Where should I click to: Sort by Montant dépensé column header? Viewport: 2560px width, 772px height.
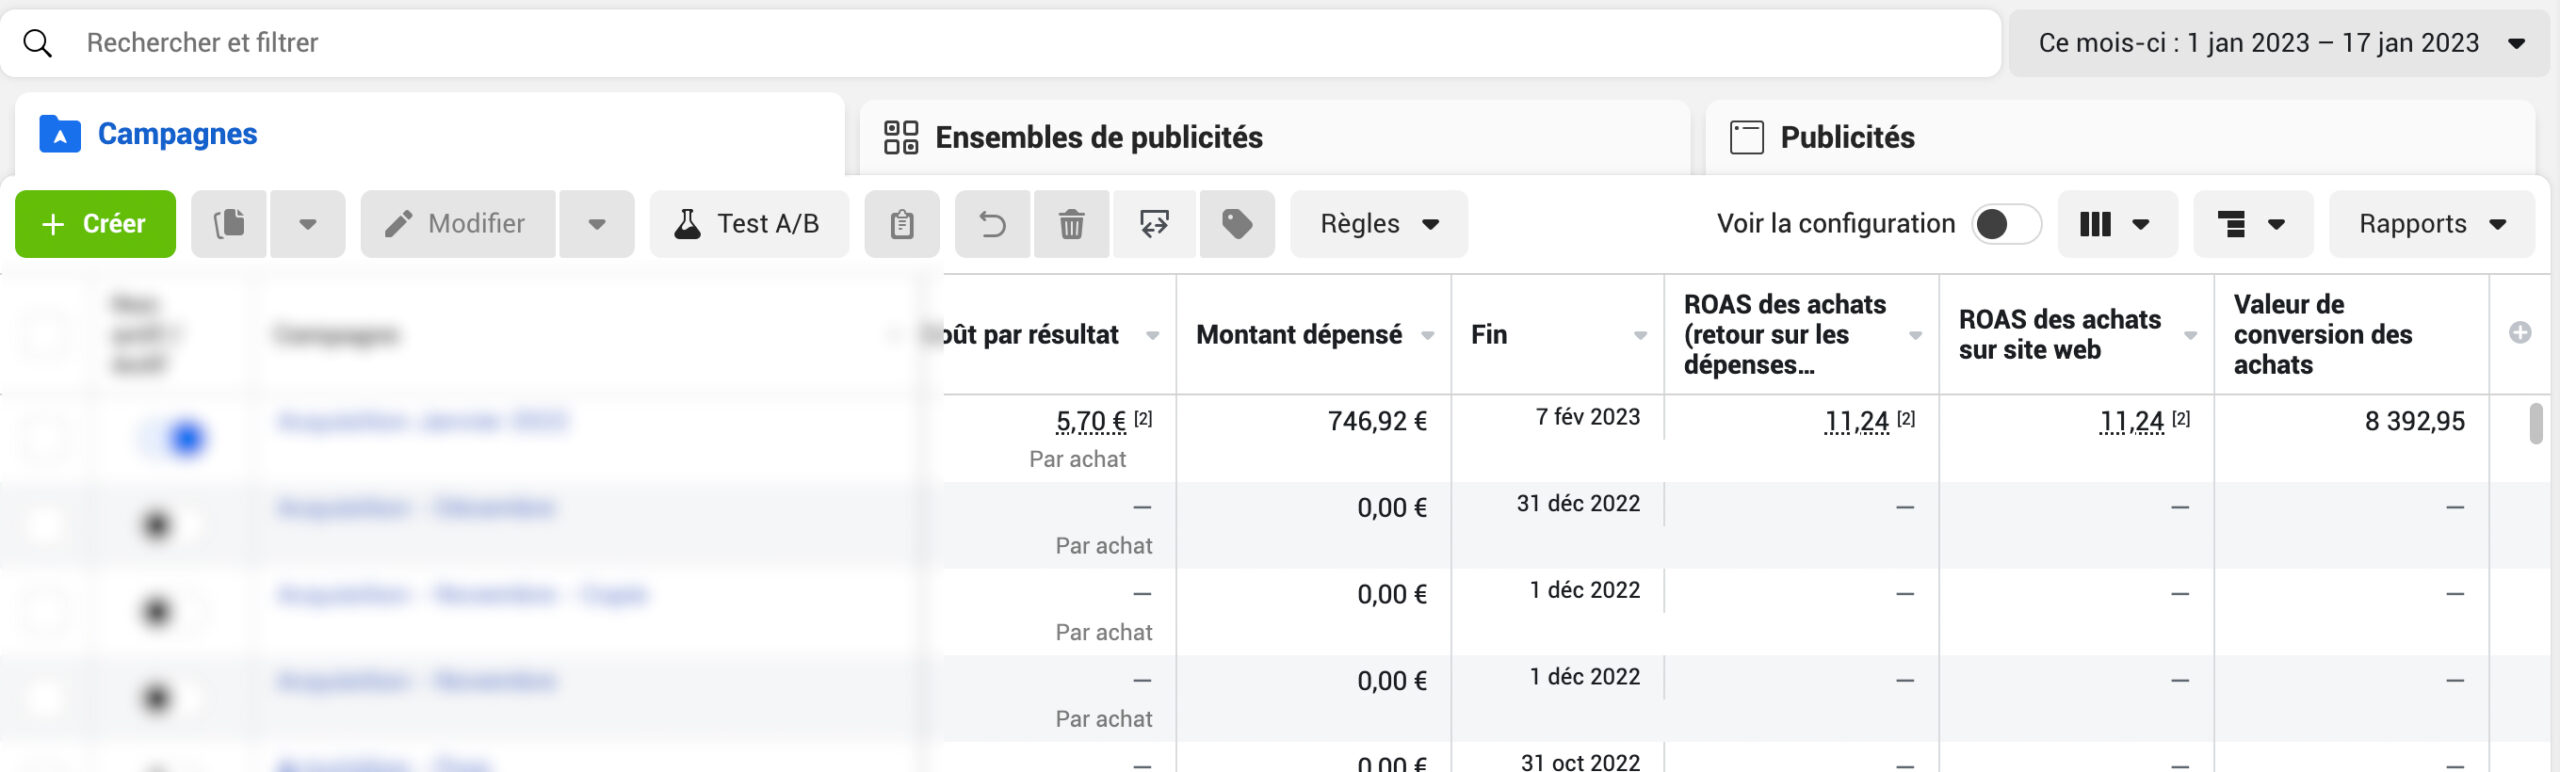[x=1299, y=334]
